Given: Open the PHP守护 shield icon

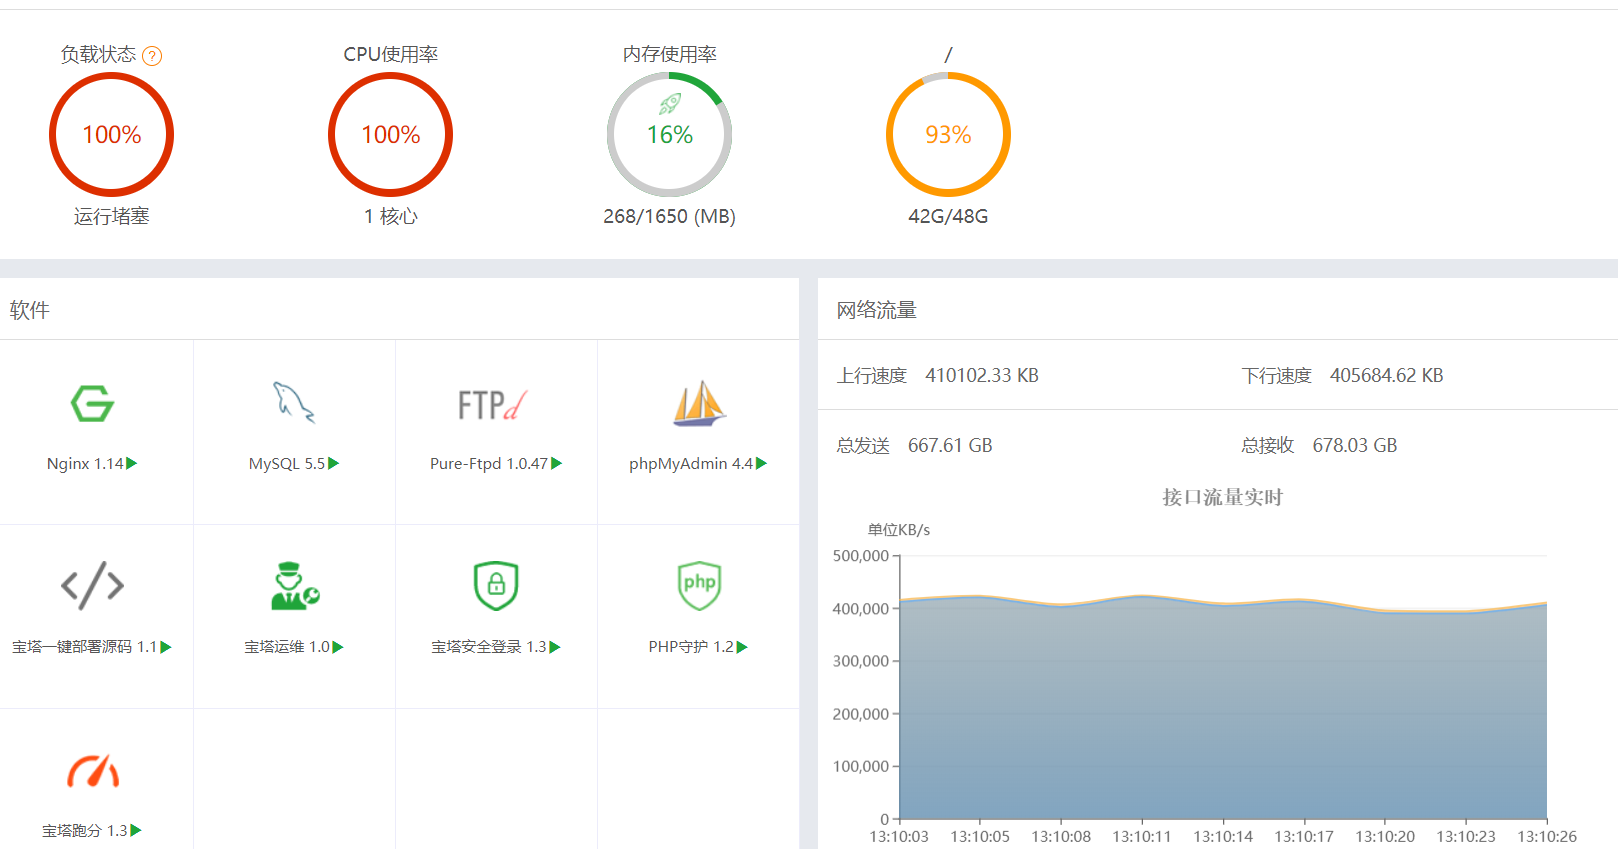Looking at the screenshot, I should (x=699, y=585).
